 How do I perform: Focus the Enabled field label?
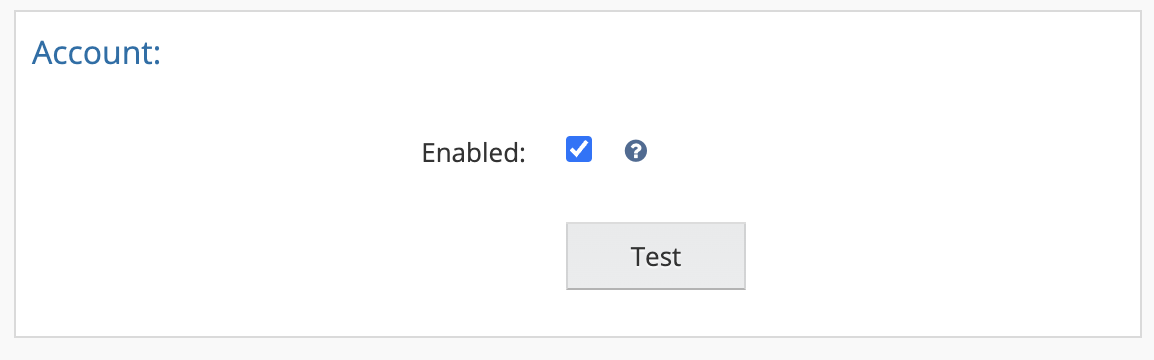pyautogui.click(x=473, y=152)
